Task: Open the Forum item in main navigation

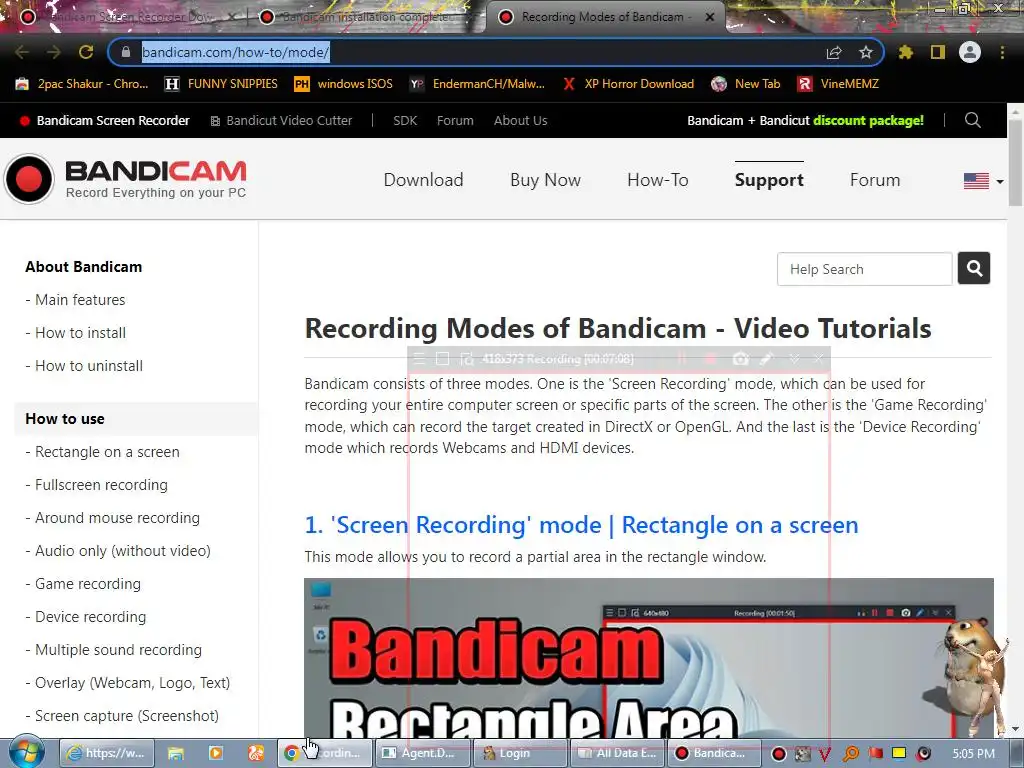Action: [x=875, y=180]
